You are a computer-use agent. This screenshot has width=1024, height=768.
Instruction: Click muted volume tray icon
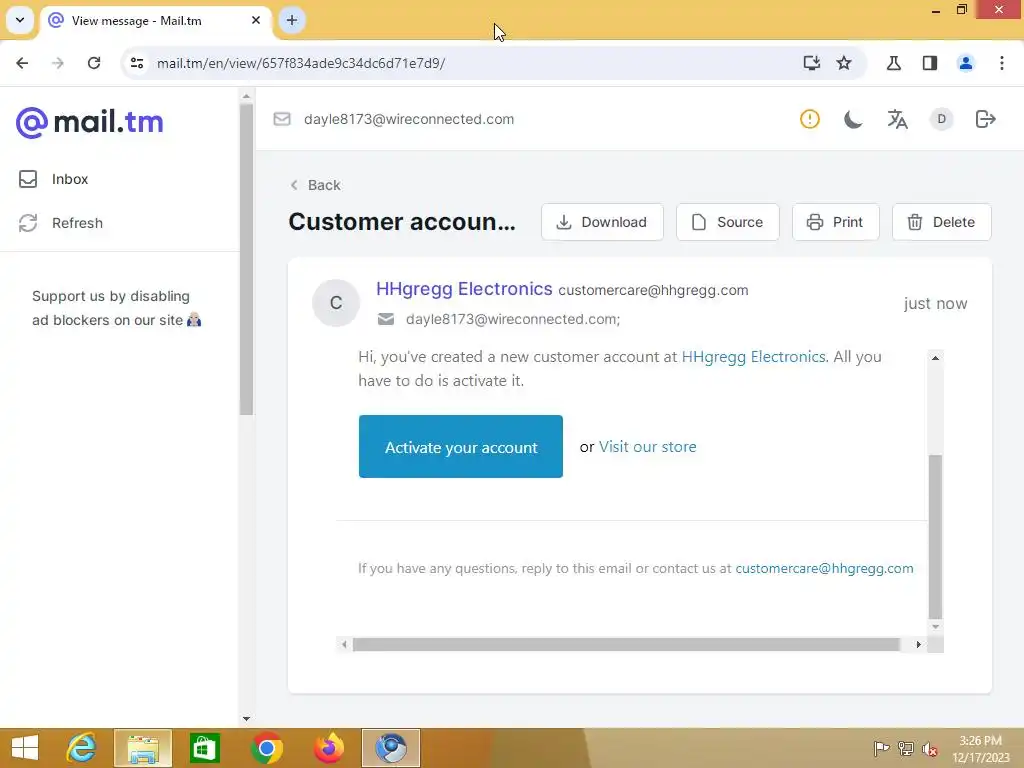pos(930,749)
